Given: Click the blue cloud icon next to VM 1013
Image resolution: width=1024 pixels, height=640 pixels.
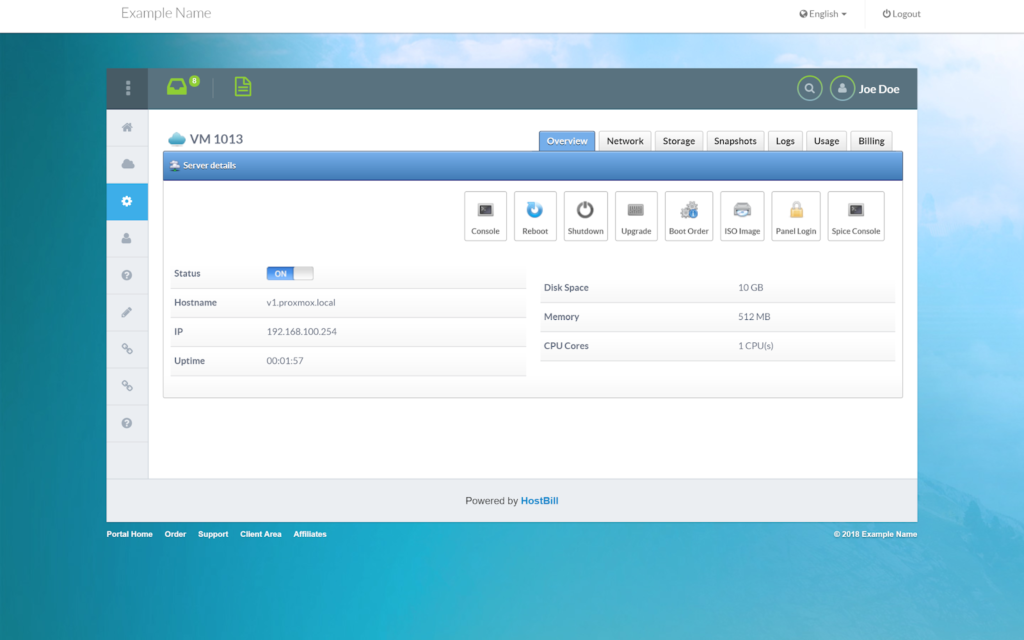Looking at the screenshot, I should pyautogui.click(x=176, y=138).
